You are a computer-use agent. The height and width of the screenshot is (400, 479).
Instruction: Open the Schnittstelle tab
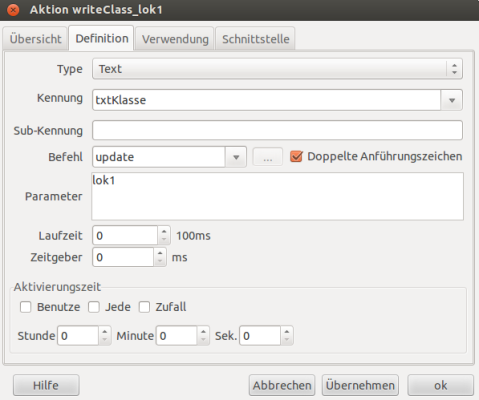(256, 39)
